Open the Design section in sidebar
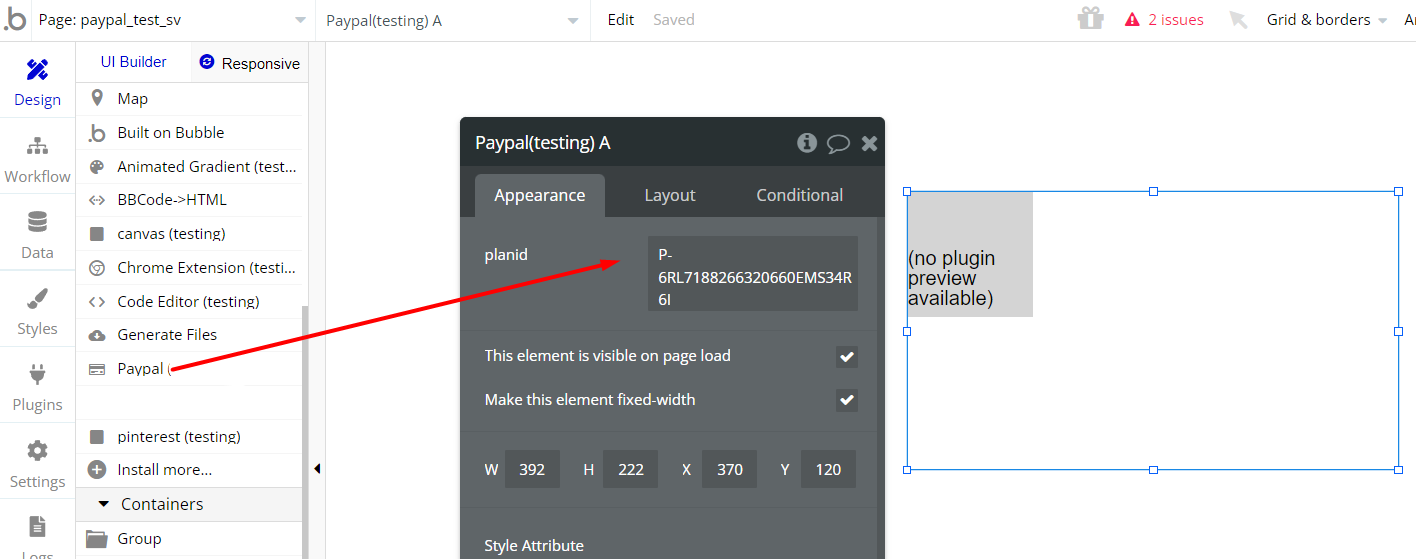1416x559 pixels. (x=37, y=82)
